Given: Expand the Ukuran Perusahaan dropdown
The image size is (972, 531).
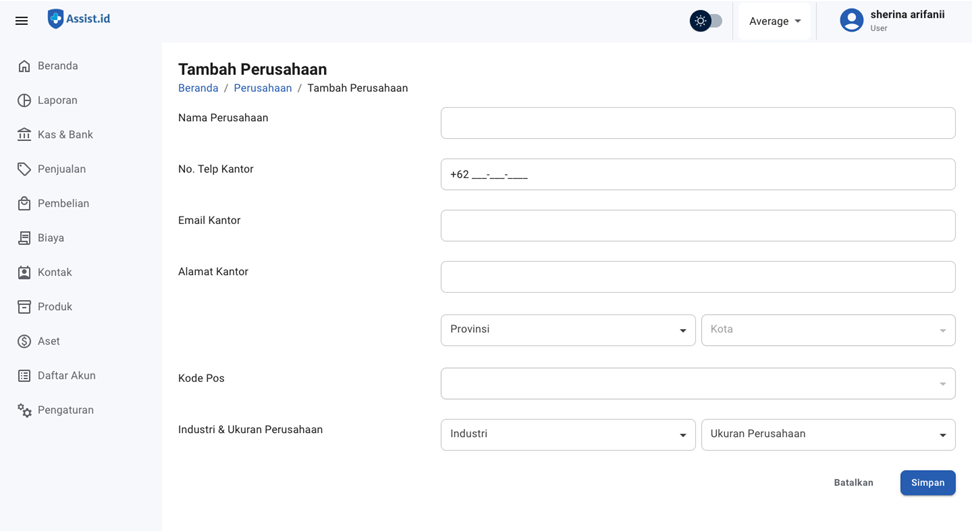Looking at the screenshot, I should [x=828, y=435].
